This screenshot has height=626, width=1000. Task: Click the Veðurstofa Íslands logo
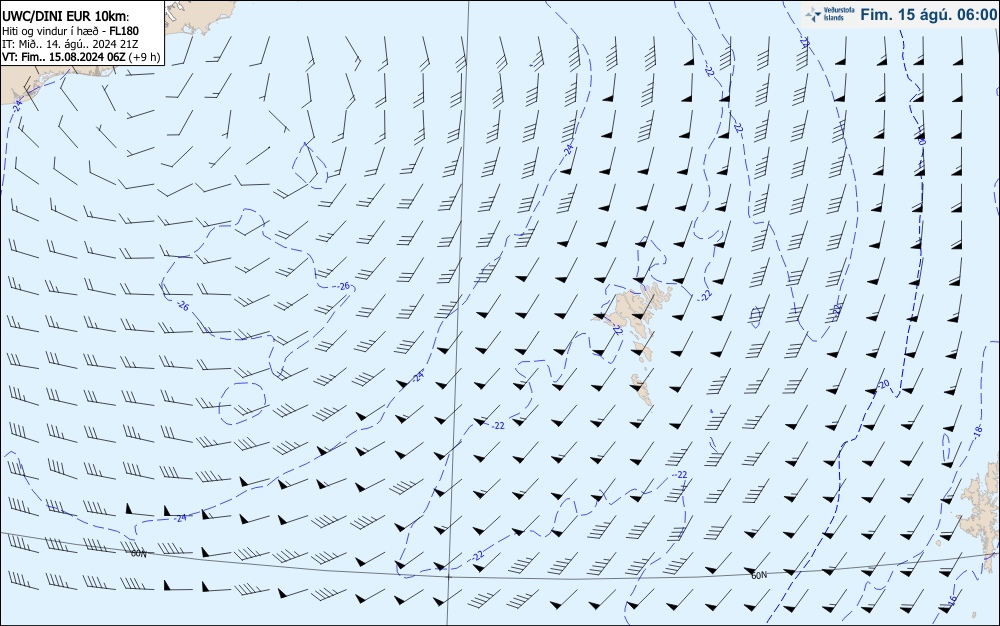coord(829,15)
